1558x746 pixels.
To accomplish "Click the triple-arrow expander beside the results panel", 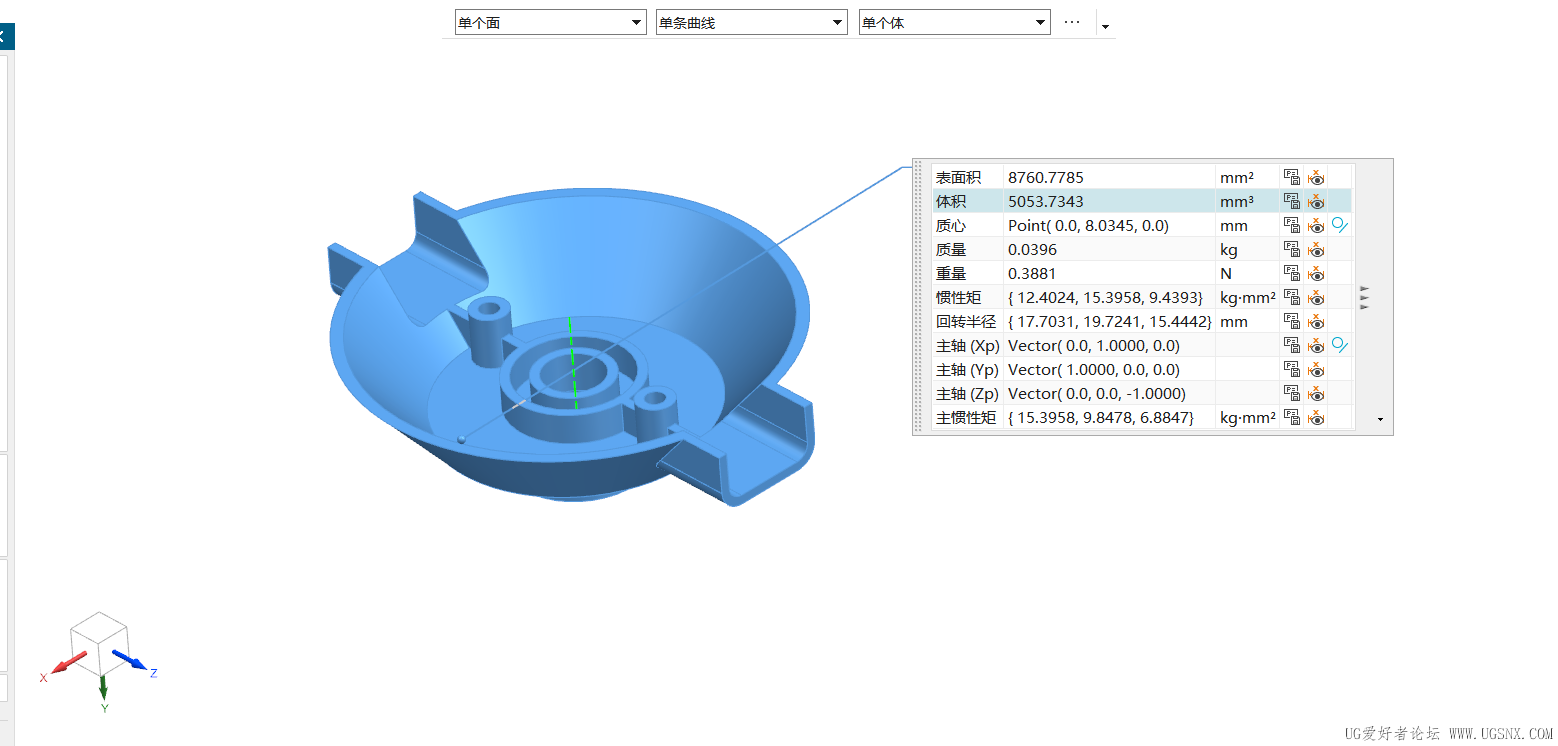I will tap(1365, 297).
